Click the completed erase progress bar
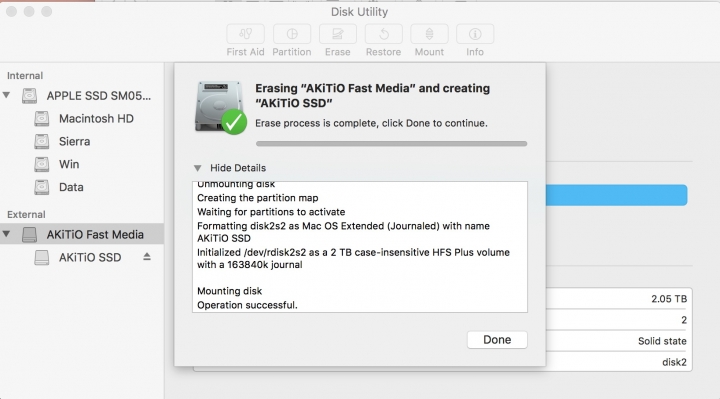Viewport: 720px width, 399px height. 391,144
